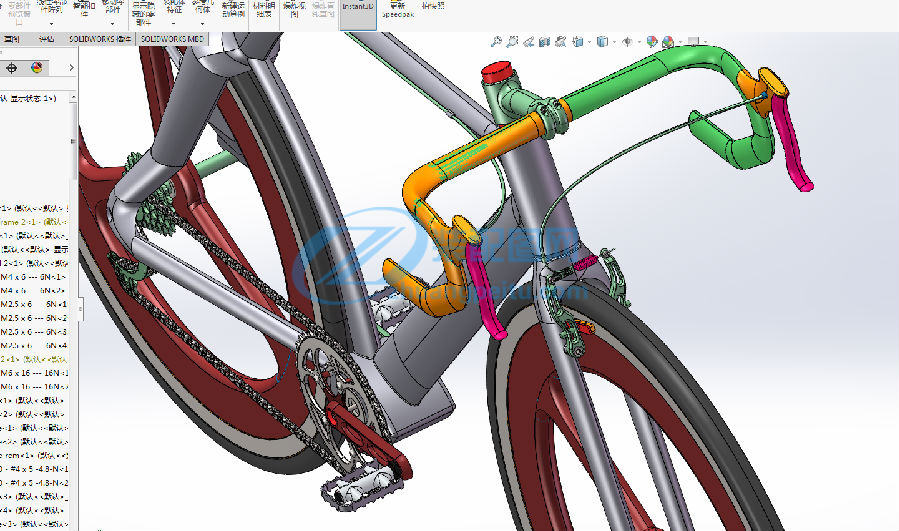Viewport: 899px width, 531px height.
Task: Open the Display Style dropdown arrow
Action: pos(613,42)
